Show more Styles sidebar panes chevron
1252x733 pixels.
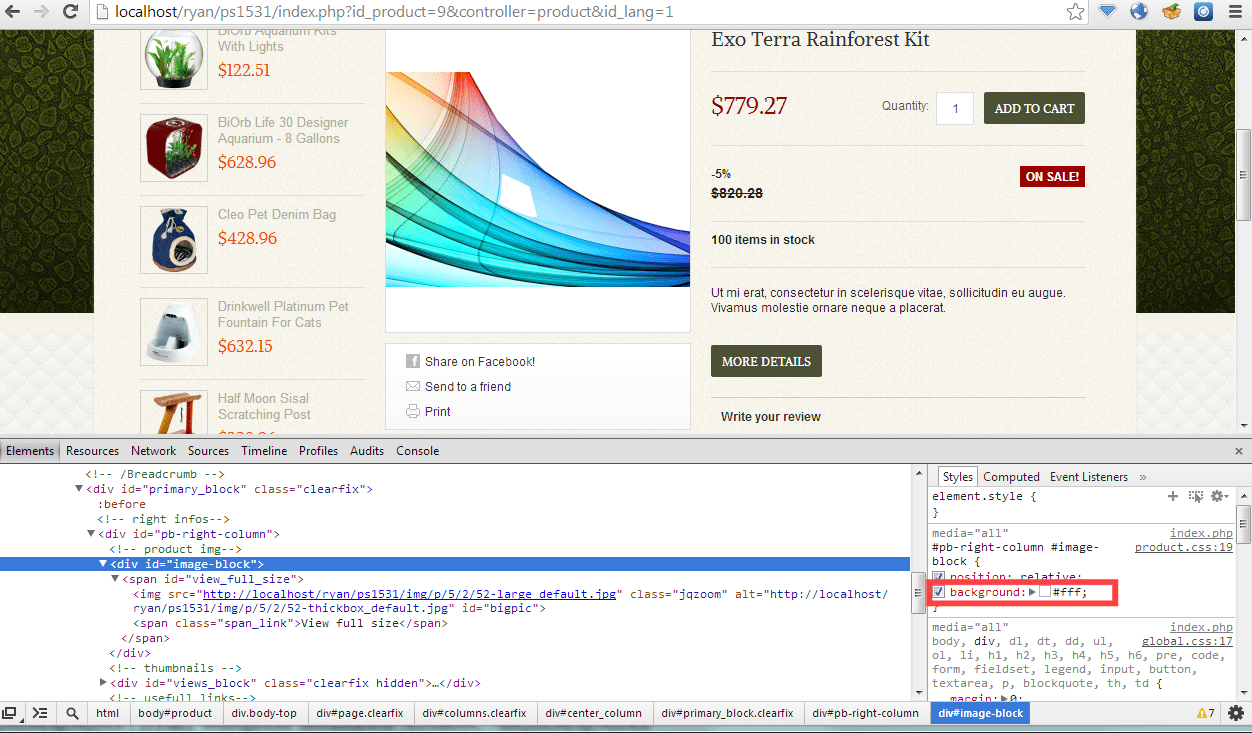[1143, 477]
